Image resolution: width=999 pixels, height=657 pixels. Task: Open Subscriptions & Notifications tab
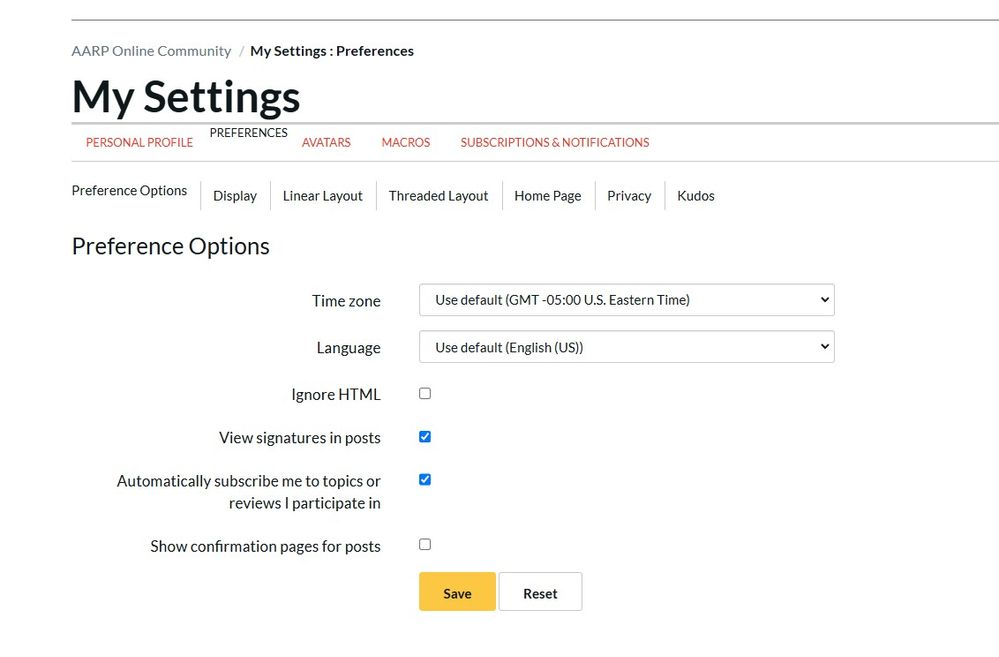pyautogui.click(x=554, y=142)
